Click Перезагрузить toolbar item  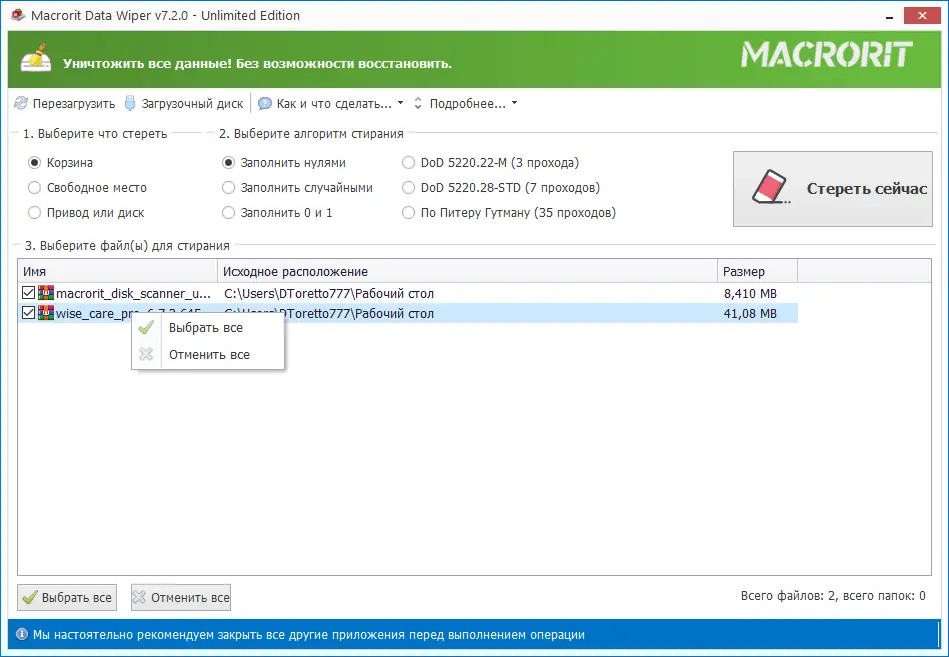click(x=65, y=103)
